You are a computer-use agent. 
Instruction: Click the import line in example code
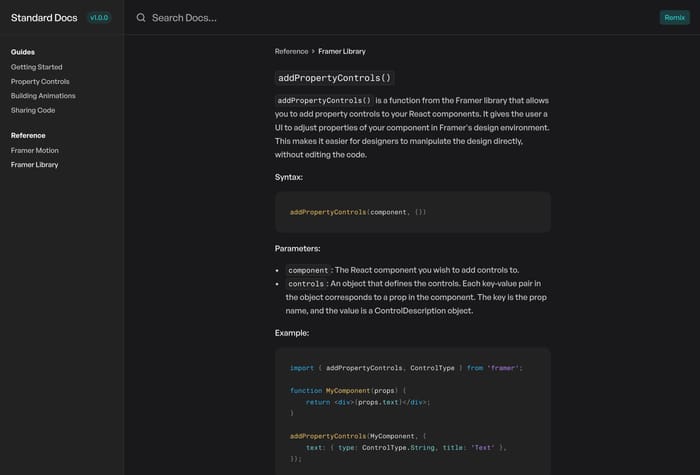tap(406, 368)
